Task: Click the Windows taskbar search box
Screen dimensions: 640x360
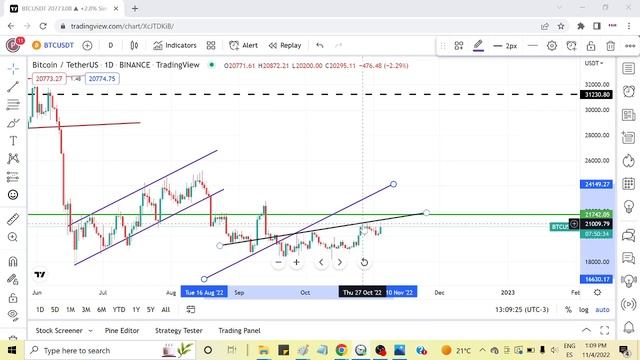Action: (110, 350)
